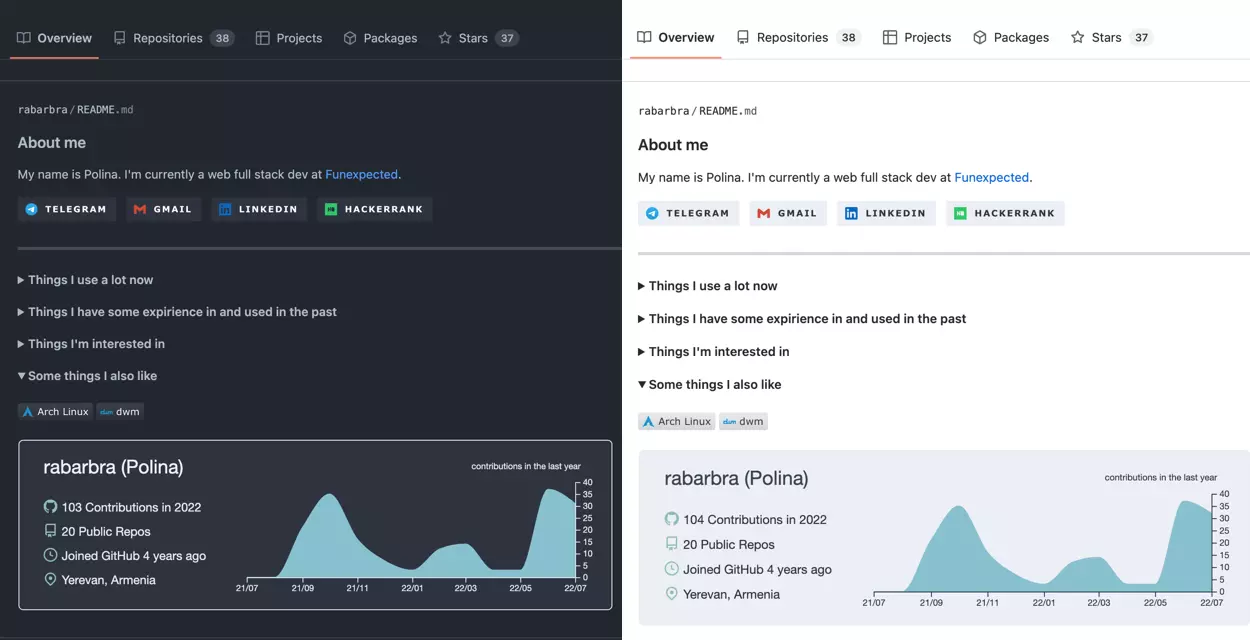Expand 'Things I use a lot now' in dark panel
This screenshot has height=640, width=1250.
tap(86, 280)
